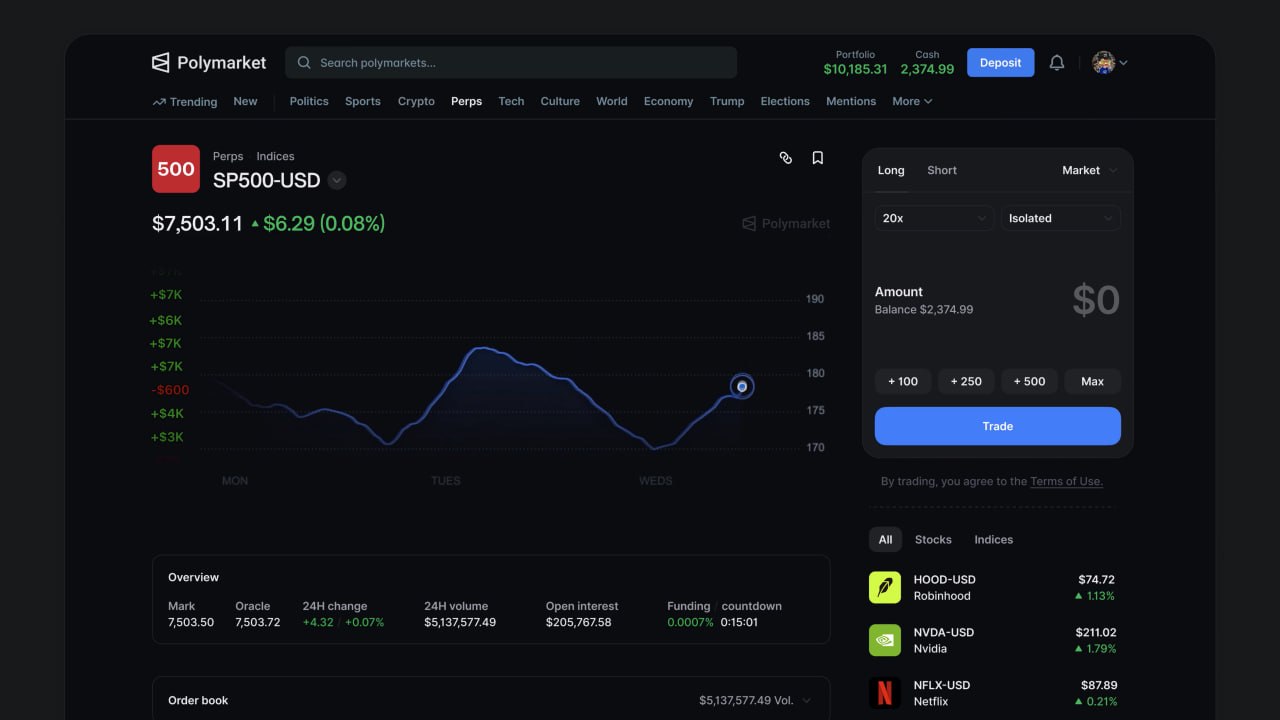Copy link with the chain icon
The height and width of the screenshot is (720, 1280).
(786, 158)
